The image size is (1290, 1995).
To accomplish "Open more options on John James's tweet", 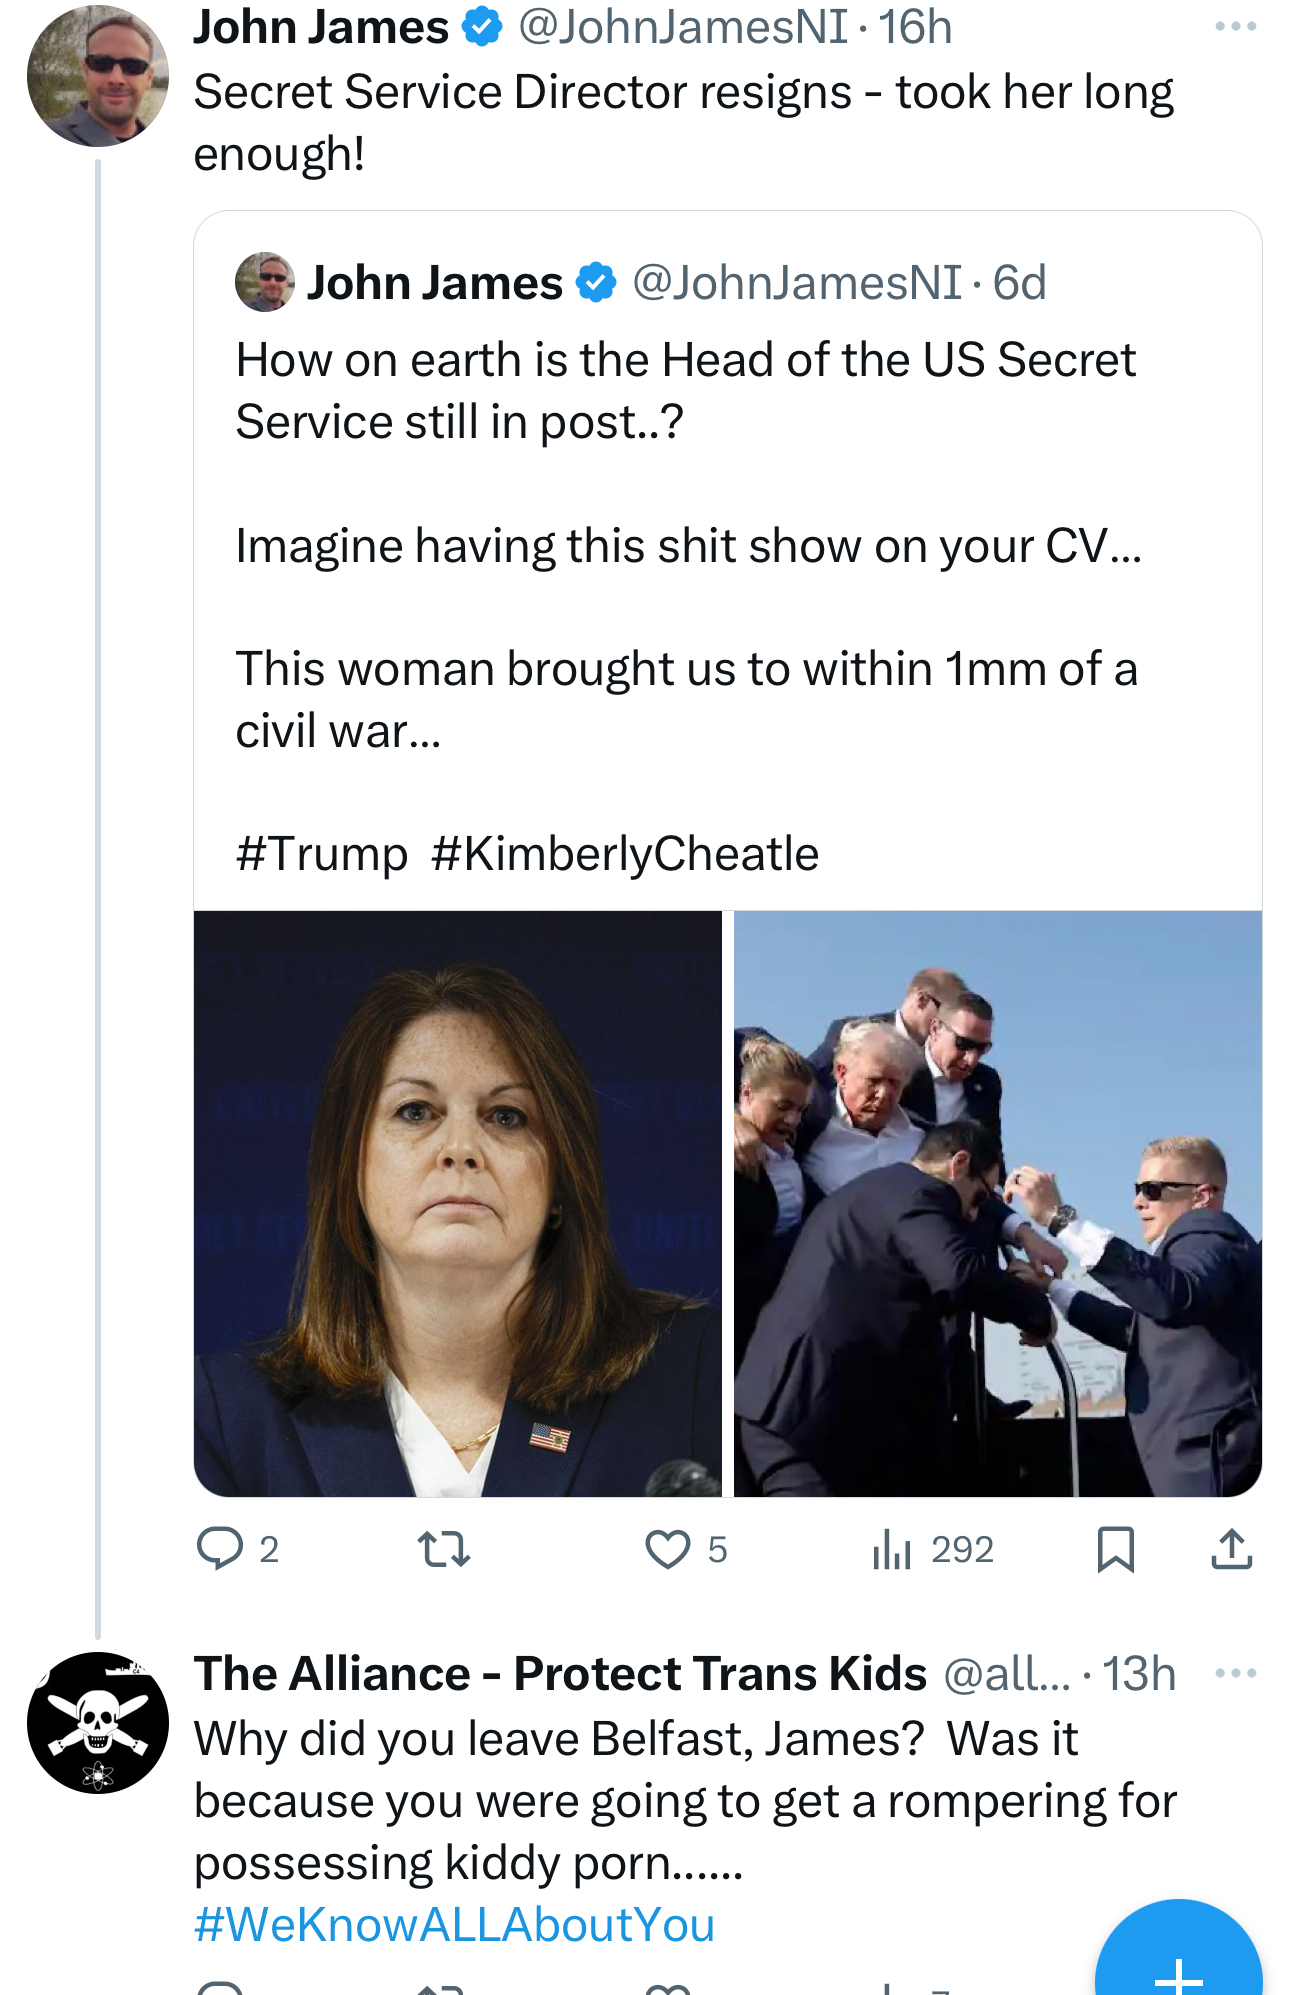I will (1235, 27).
